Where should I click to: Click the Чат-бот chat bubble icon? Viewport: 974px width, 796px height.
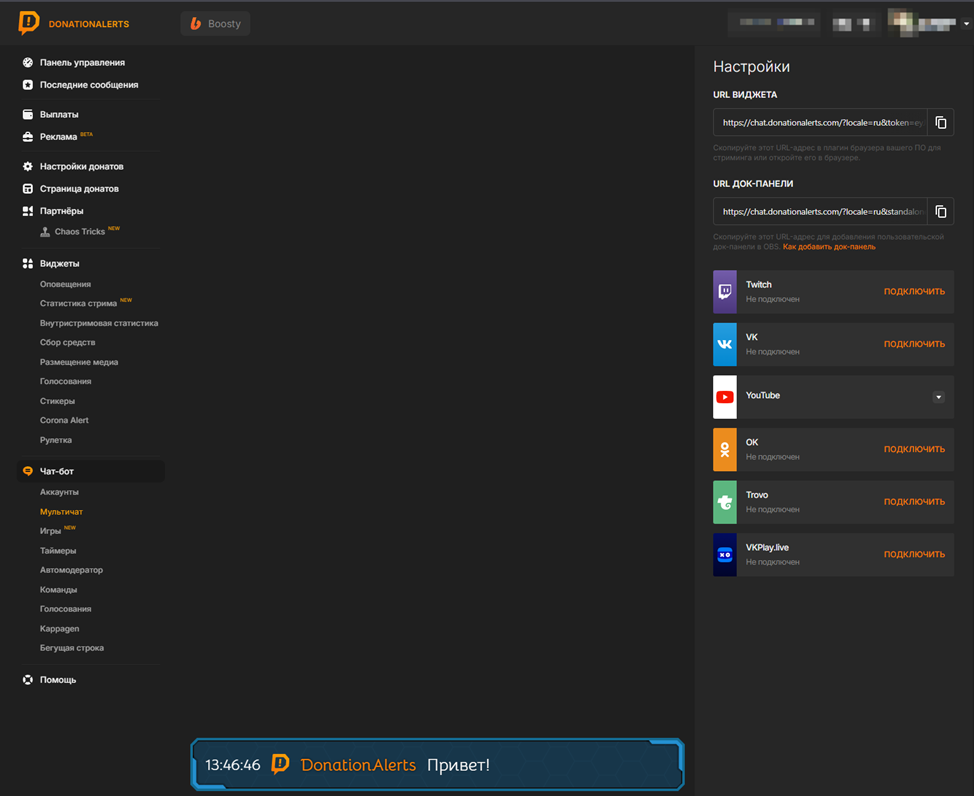point(28,471)
